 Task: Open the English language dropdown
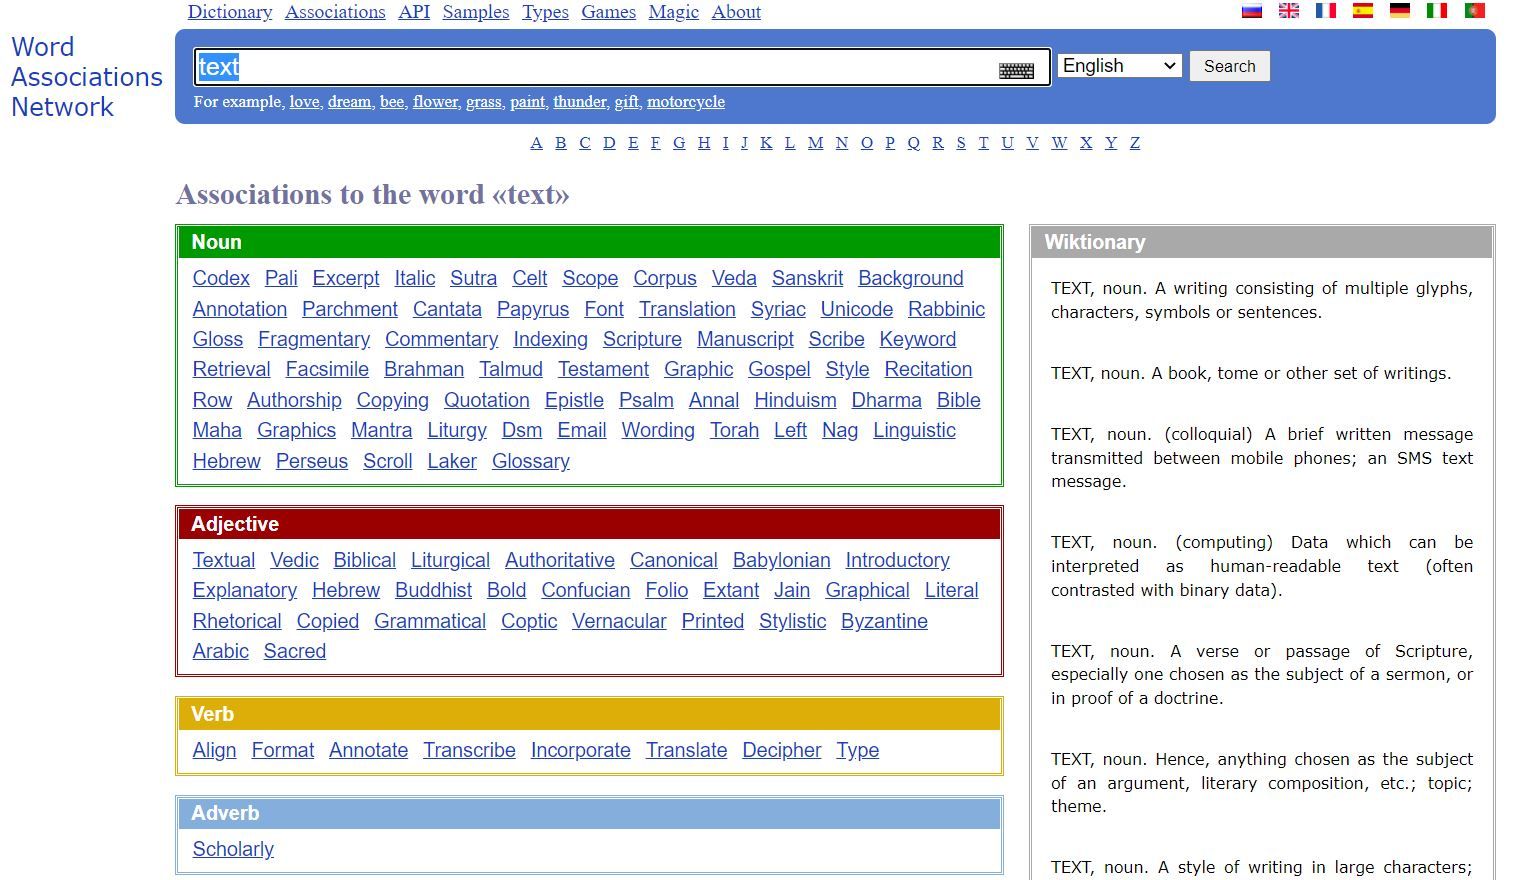pyautogui.click(x=1120, y=66)
